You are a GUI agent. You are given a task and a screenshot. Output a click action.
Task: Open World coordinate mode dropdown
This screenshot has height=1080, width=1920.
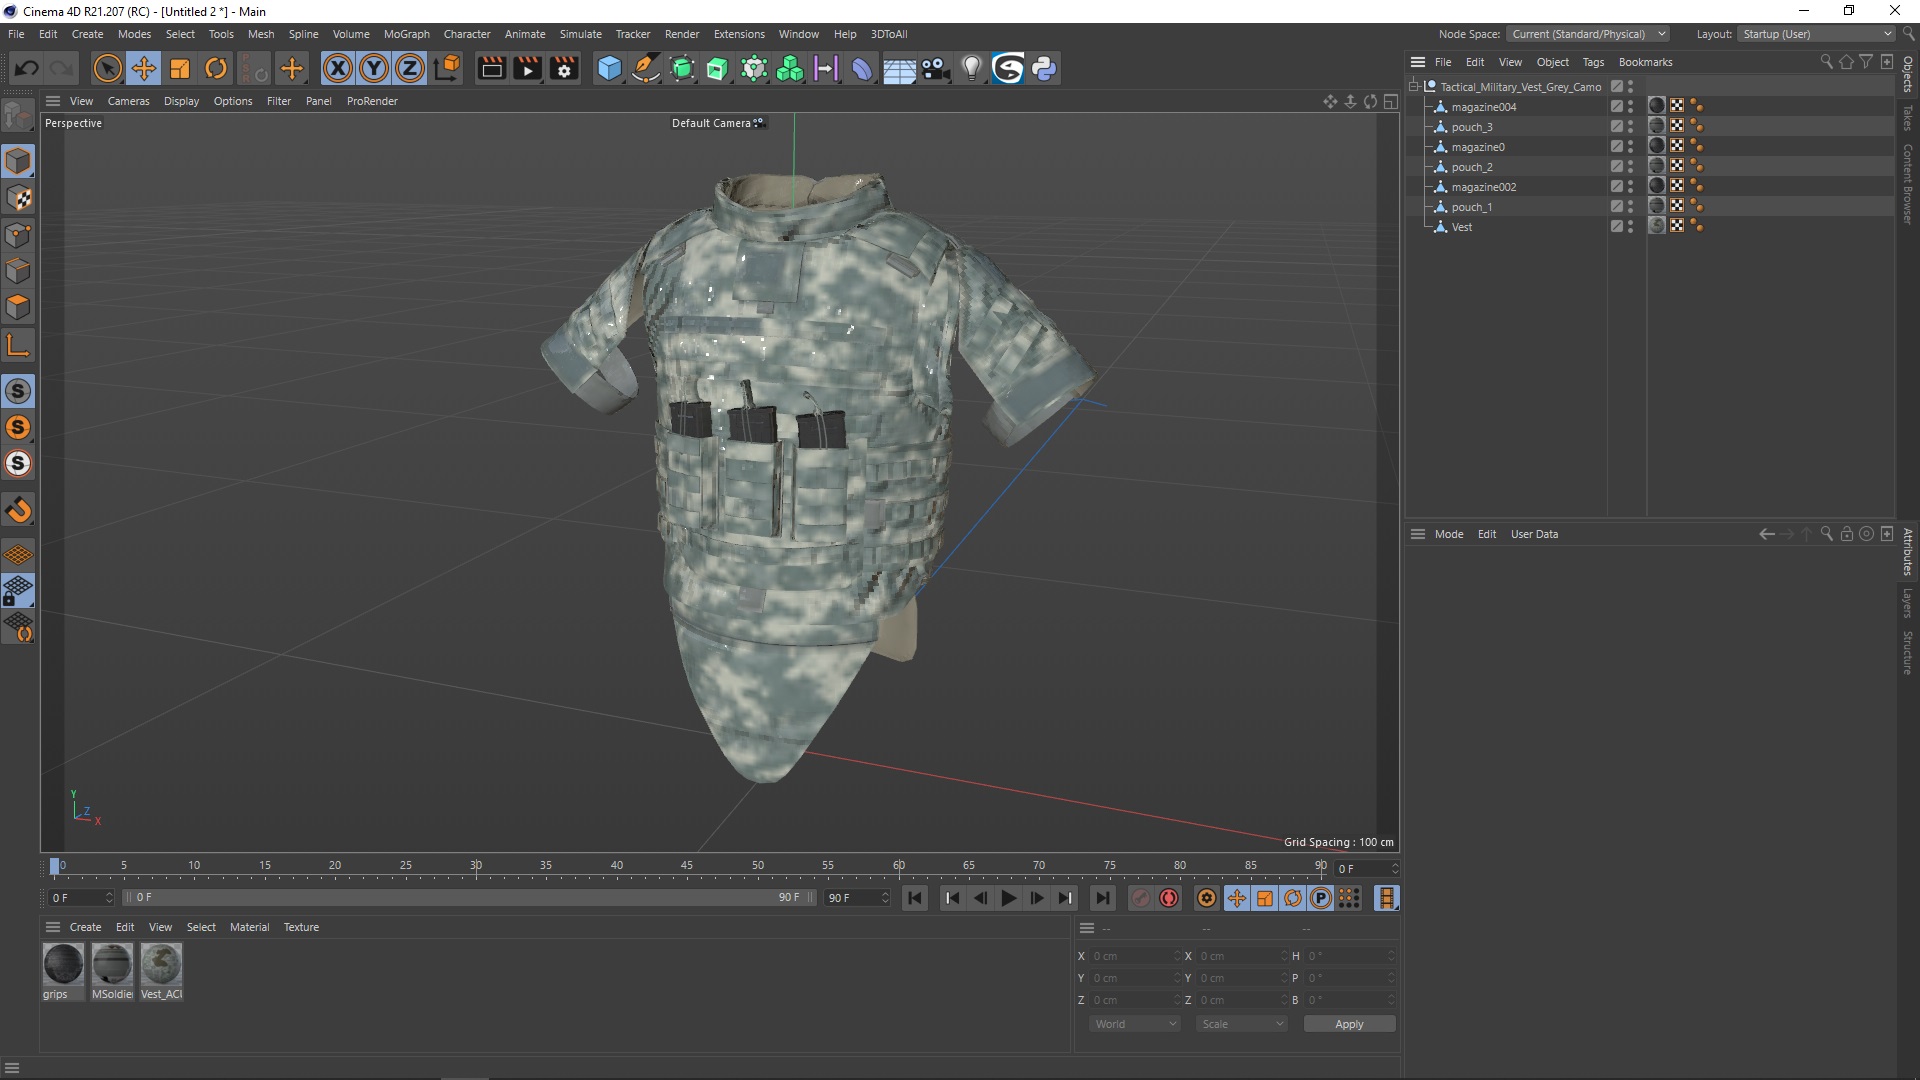point(1135,1024)
